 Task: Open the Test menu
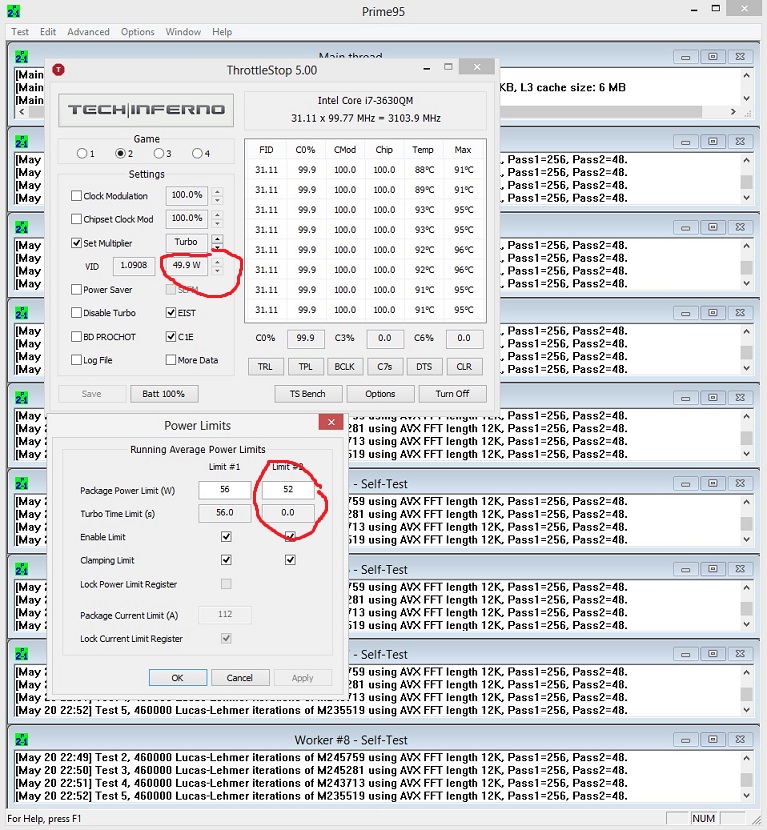[x=20, y=32]
